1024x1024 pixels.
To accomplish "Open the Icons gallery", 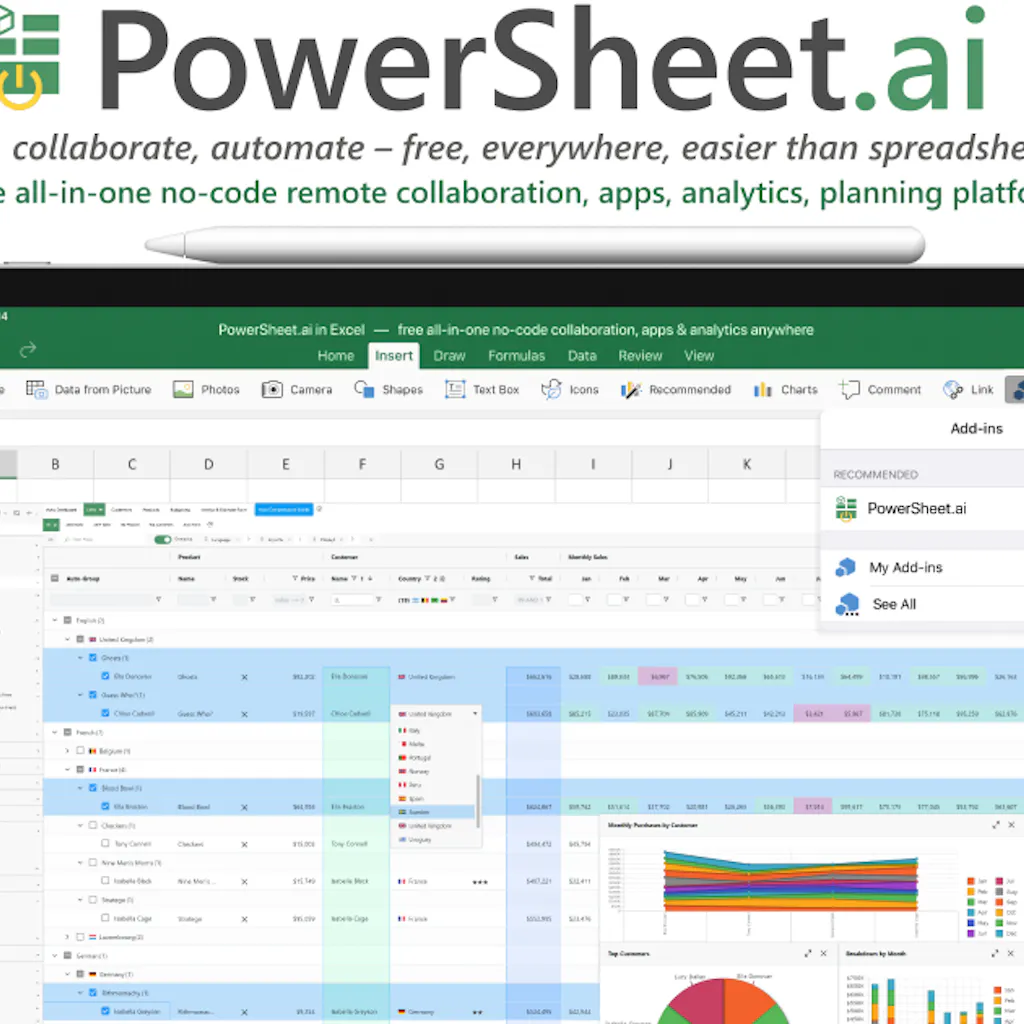I will click(x=570, y=389).
